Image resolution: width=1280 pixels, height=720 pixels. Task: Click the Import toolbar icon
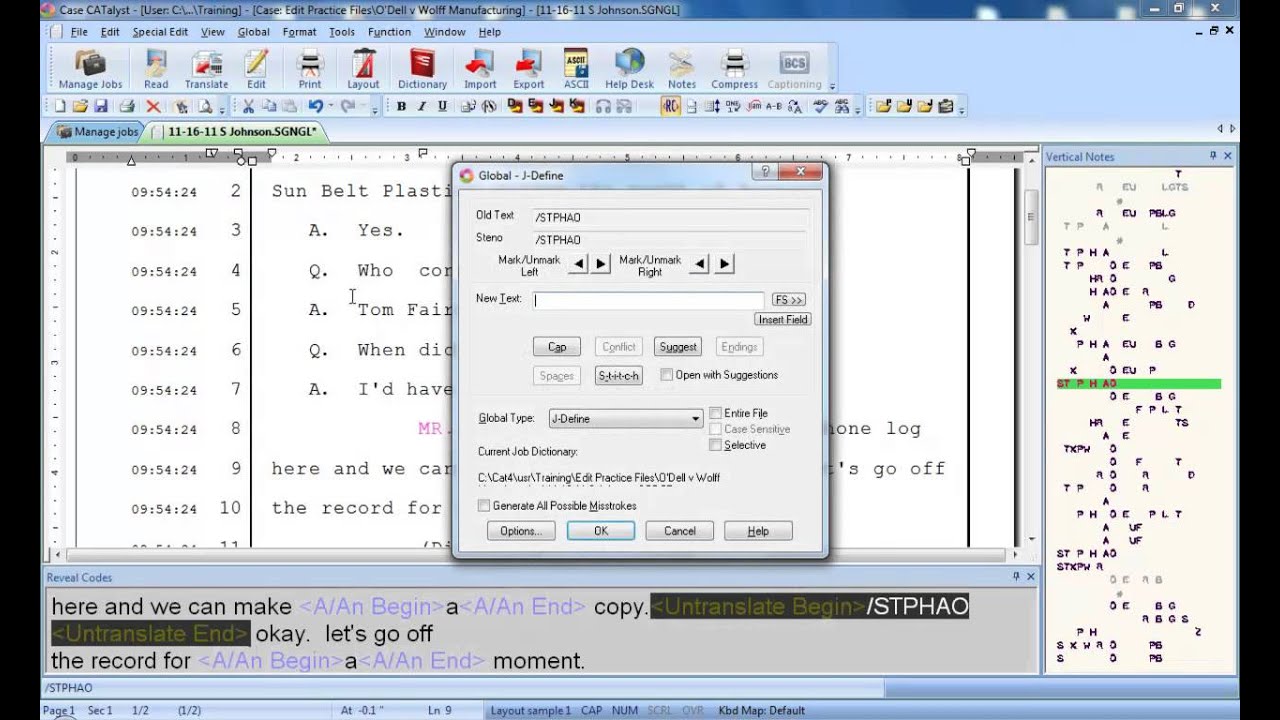pos(480,69)
